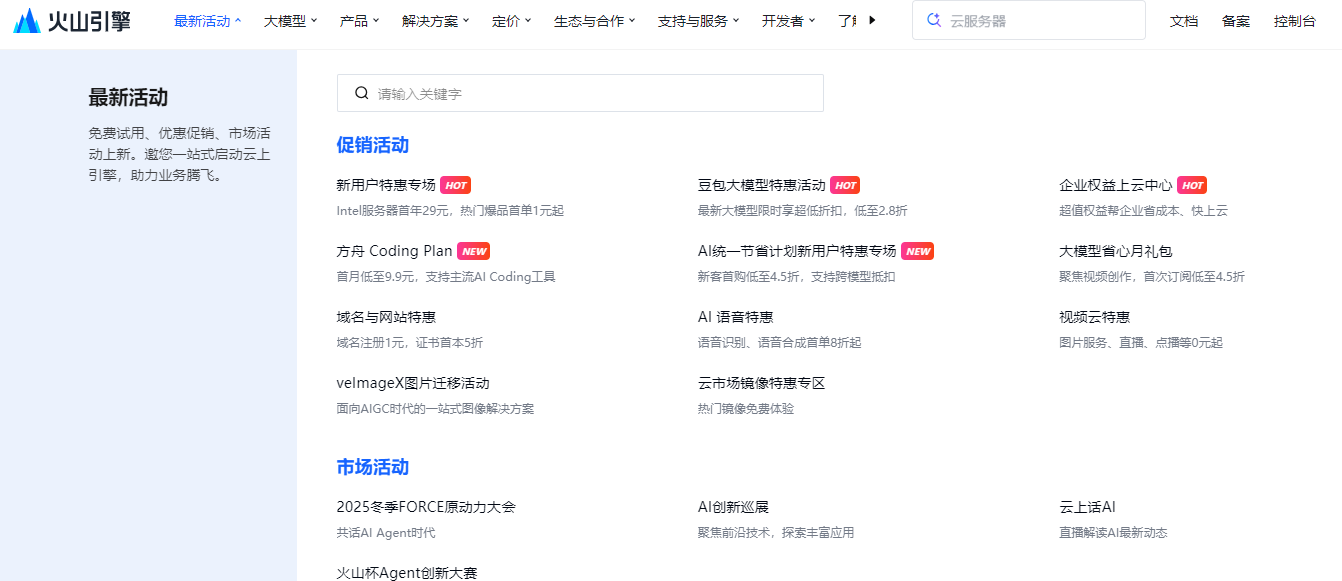Open the 文档 link in top right
1342x581 pixels.
[x=1183, y=21]
